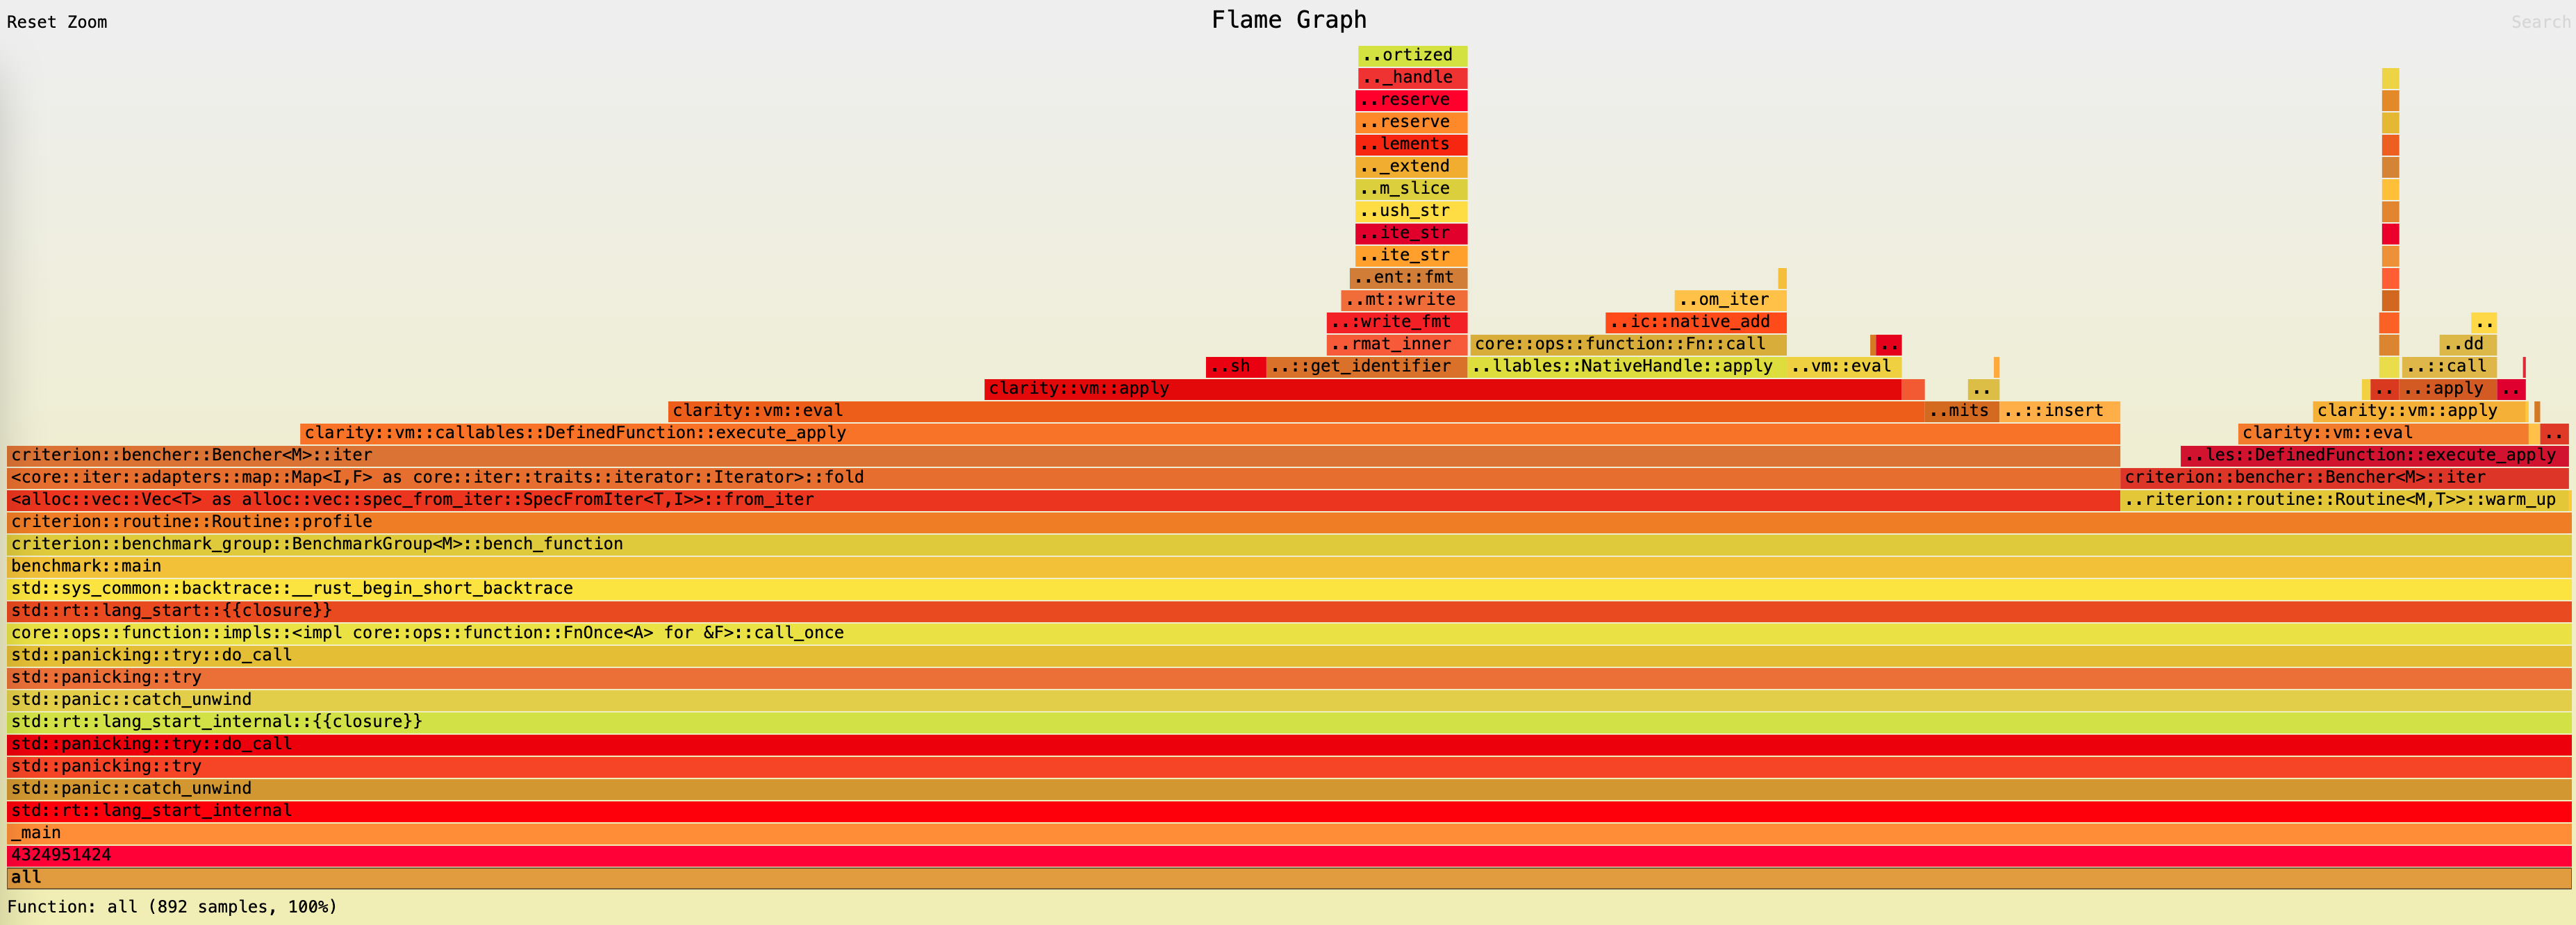Zoom into core::ops::function::Fn::call frame
The height and width of the screenshot is (925, 2576).
coord(1627,344)
